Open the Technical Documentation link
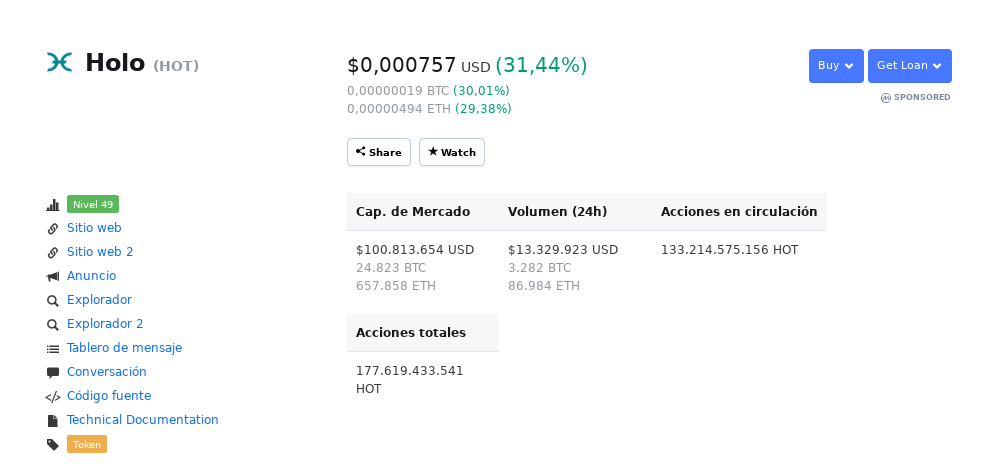 coord(143,420)
